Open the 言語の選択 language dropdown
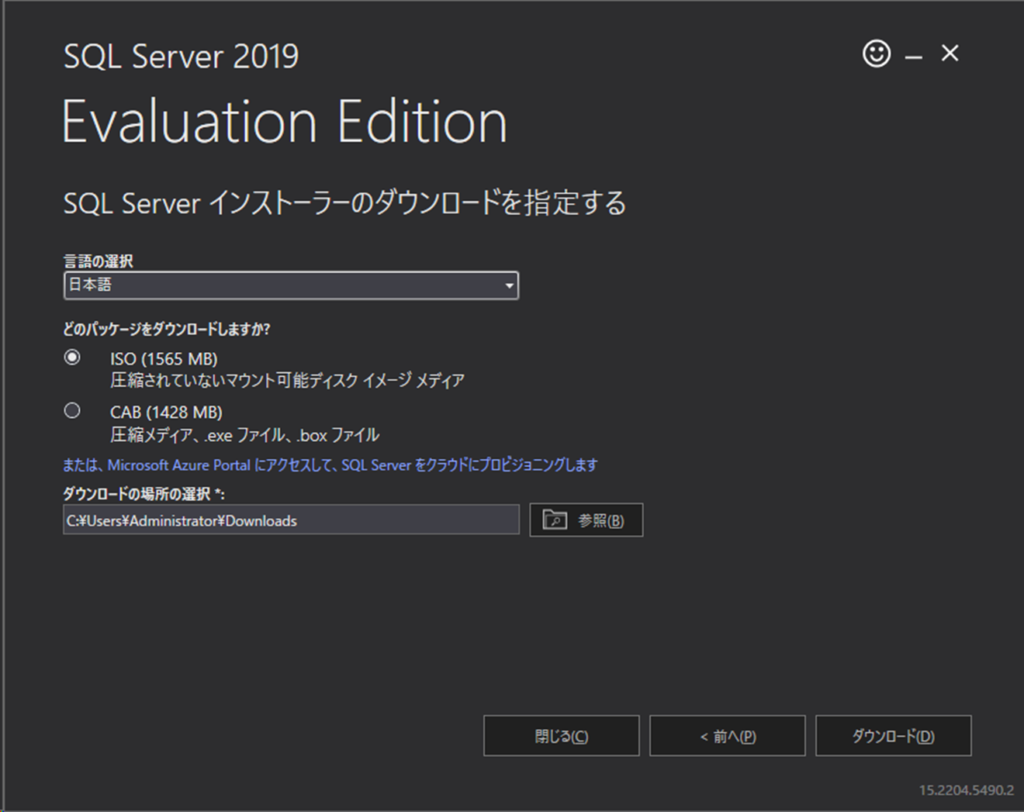 pyautogui.click(x=291, y=285)
